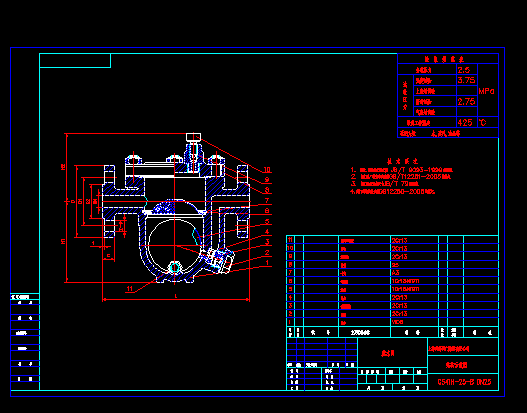527x413 pixels.
Task: Click leader callout number 5 beside the valve drawing
Action: pos(267,221)
